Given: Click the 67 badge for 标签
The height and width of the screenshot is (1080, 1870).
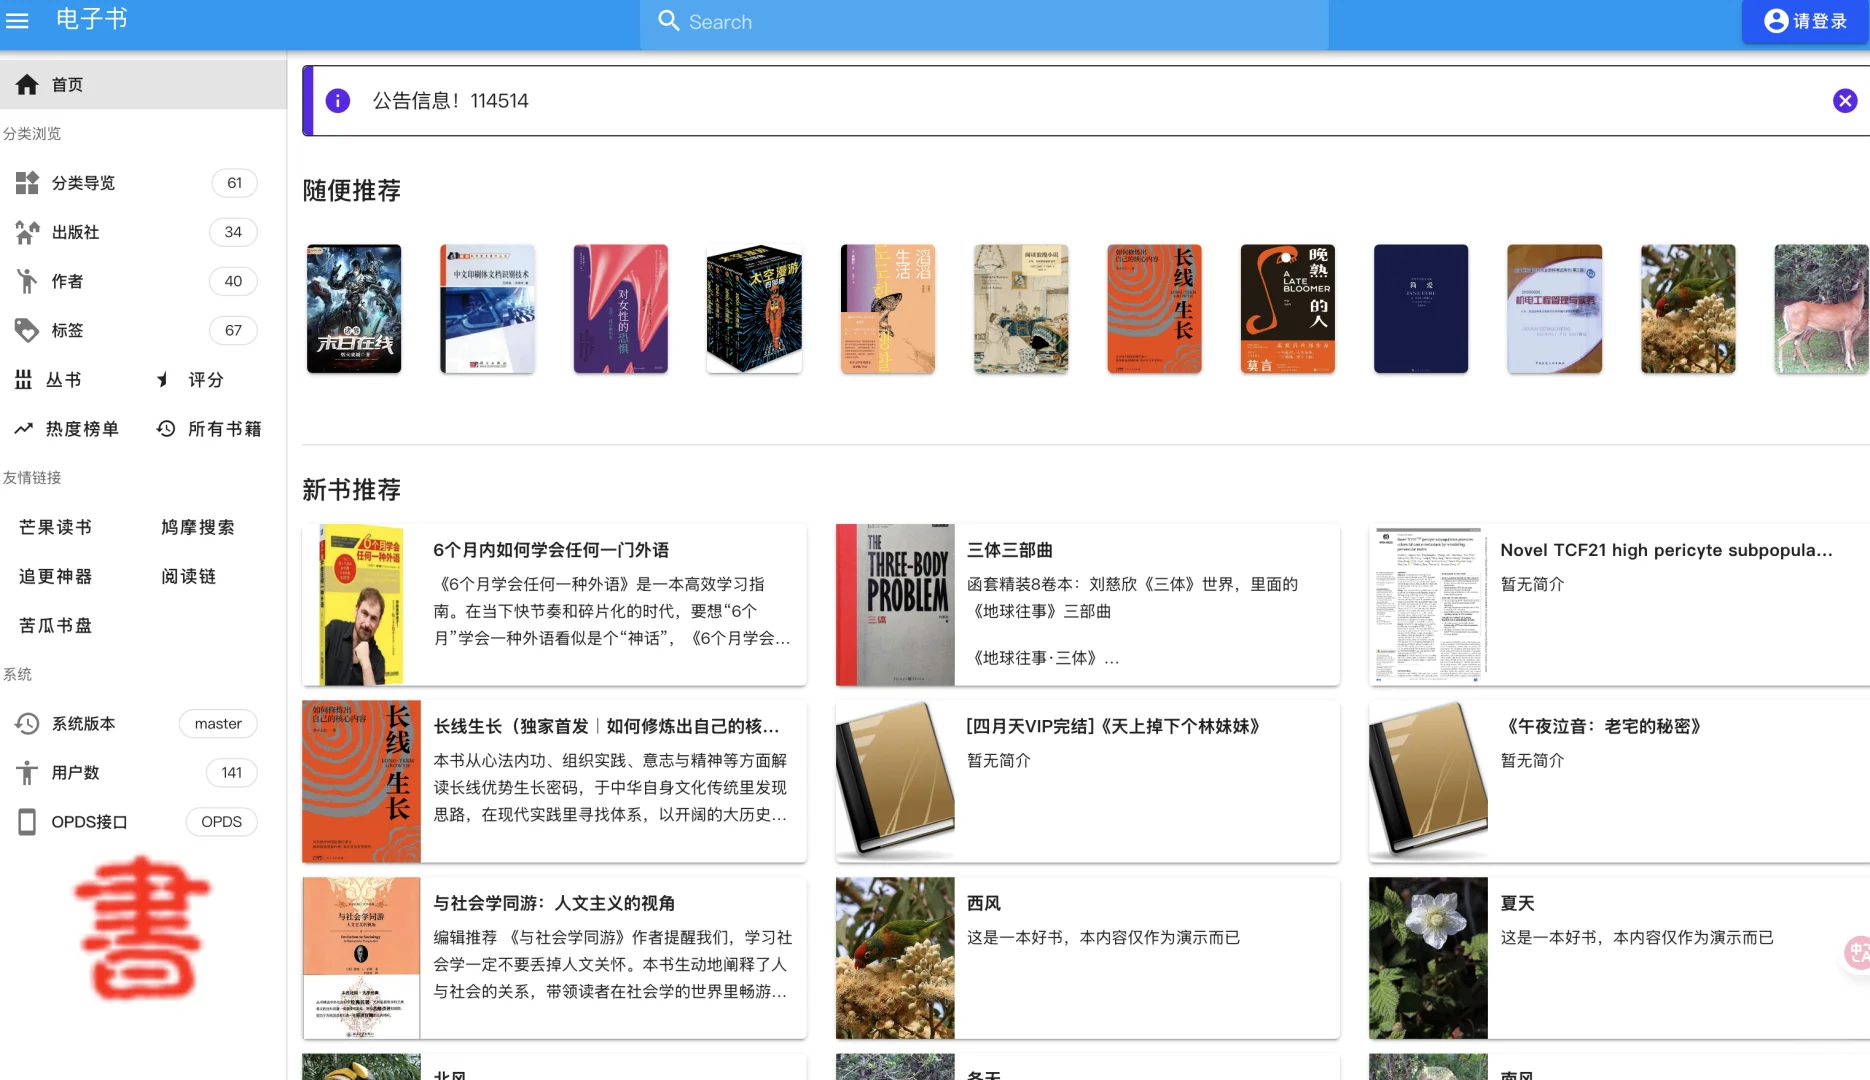Looking at the screenshot, I should tap(233, 330).
